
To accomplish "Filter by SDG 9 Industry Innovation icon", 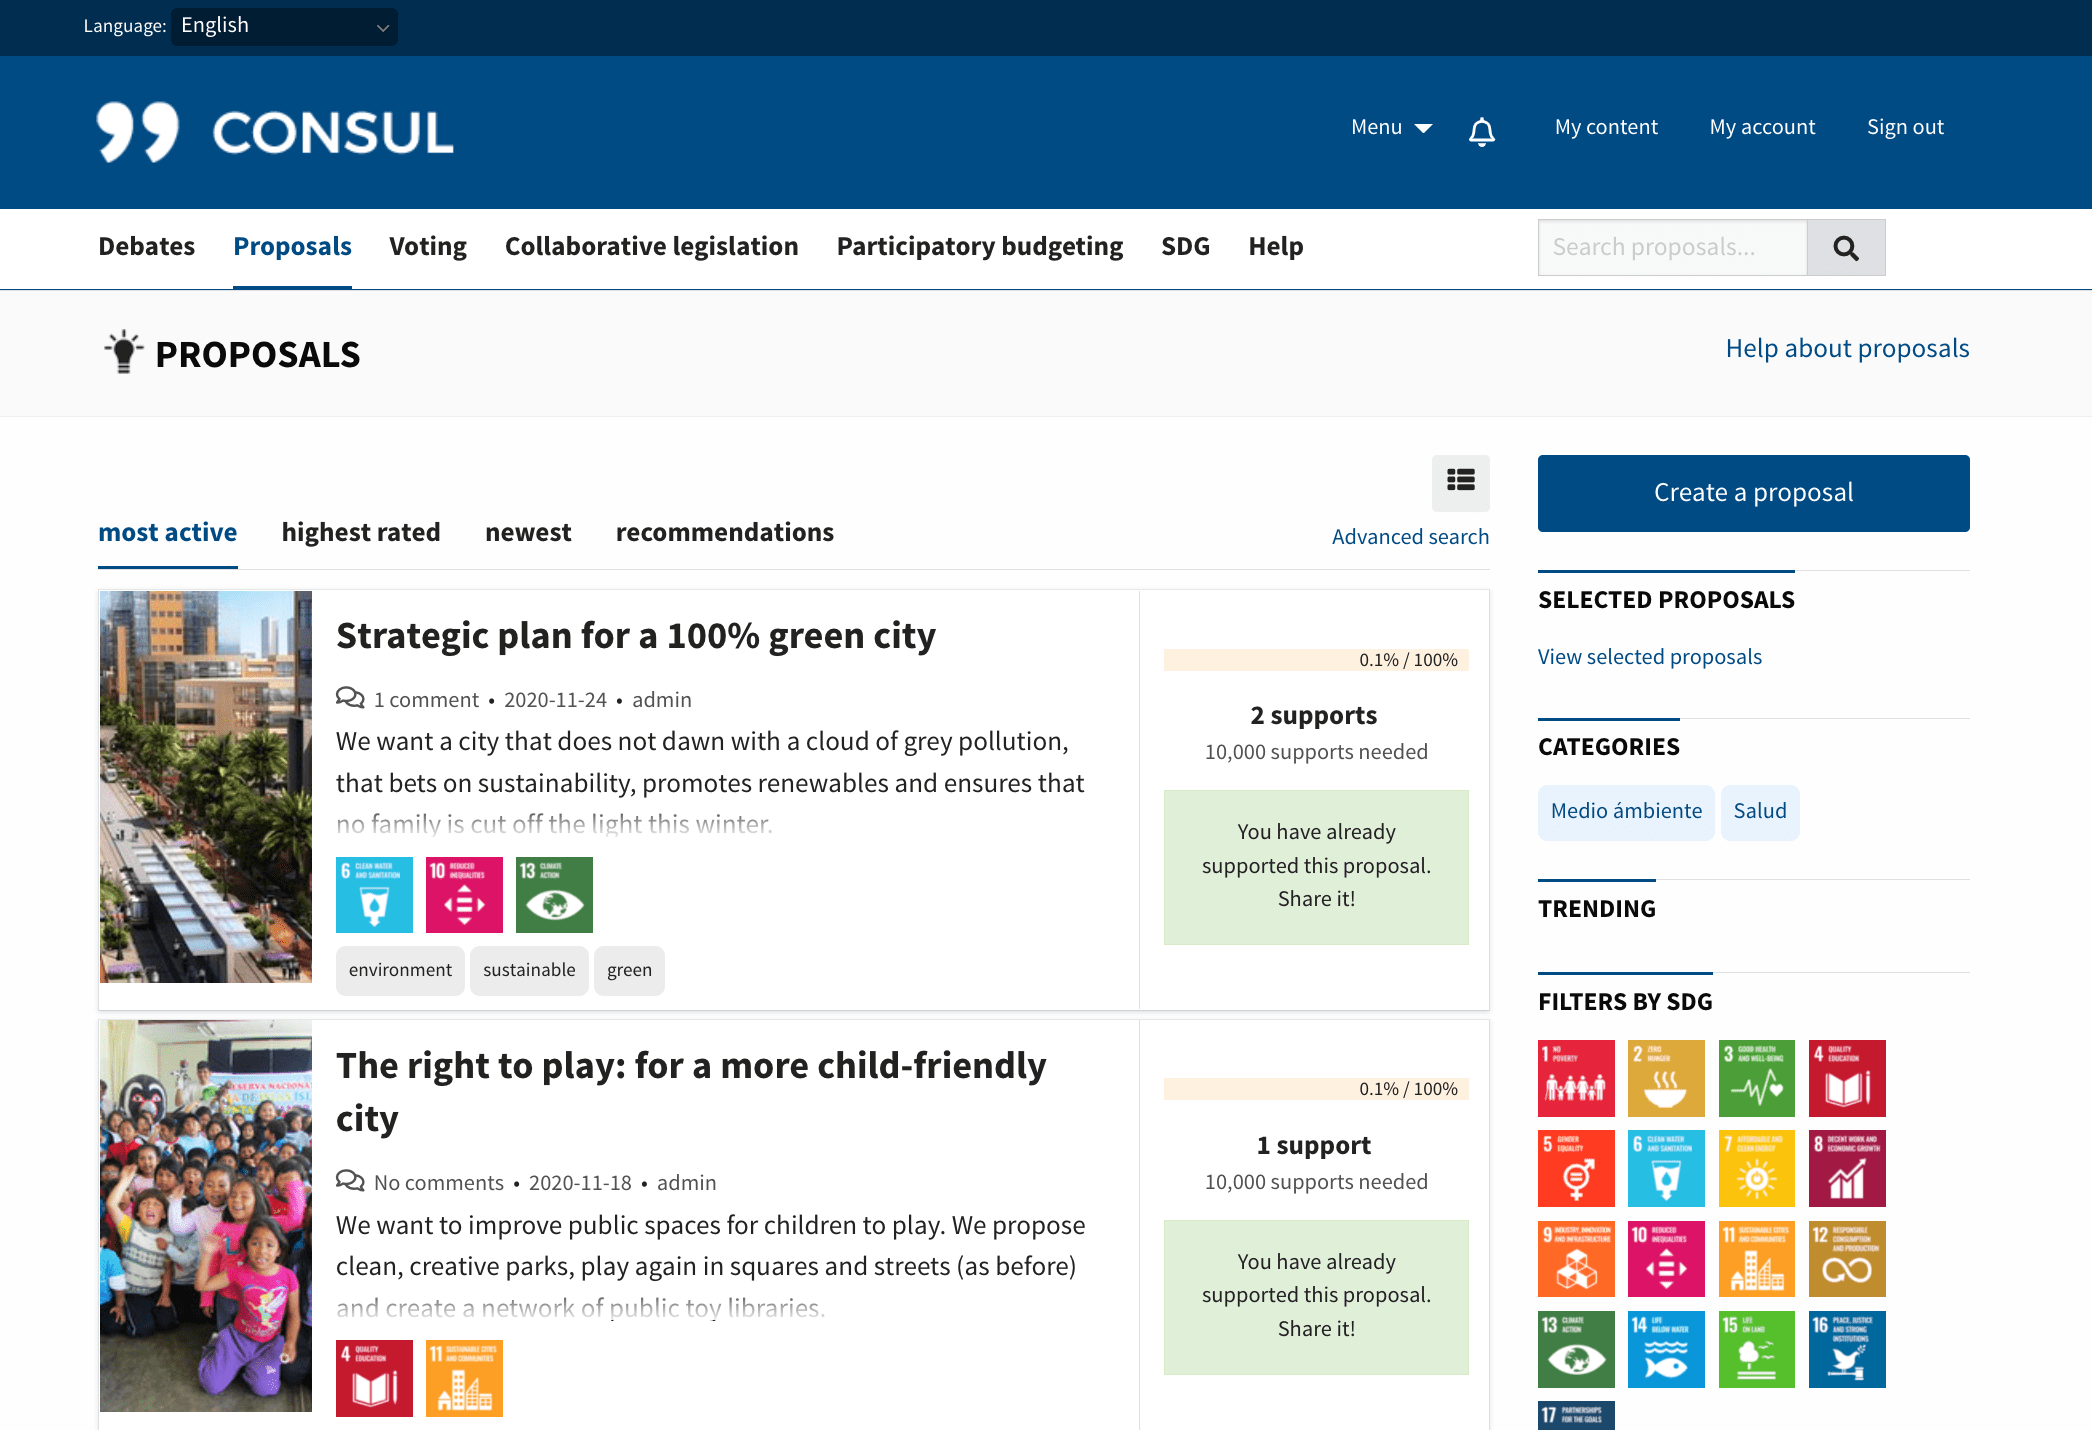I will [x=1576, y=1259].
